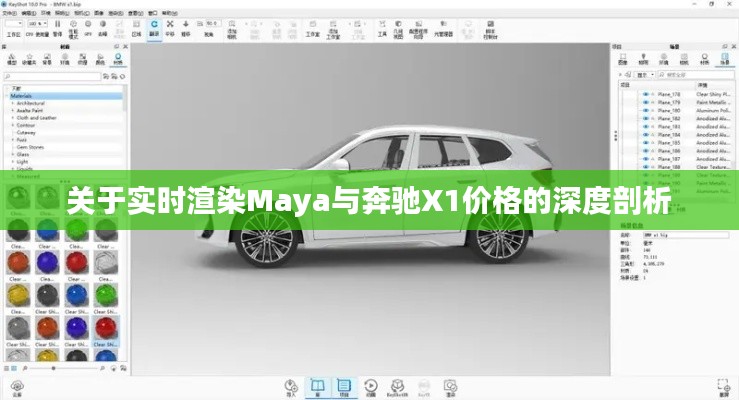Select the Pan camera tool
This screenshot has height=400, width=739.
coord(170,27)
